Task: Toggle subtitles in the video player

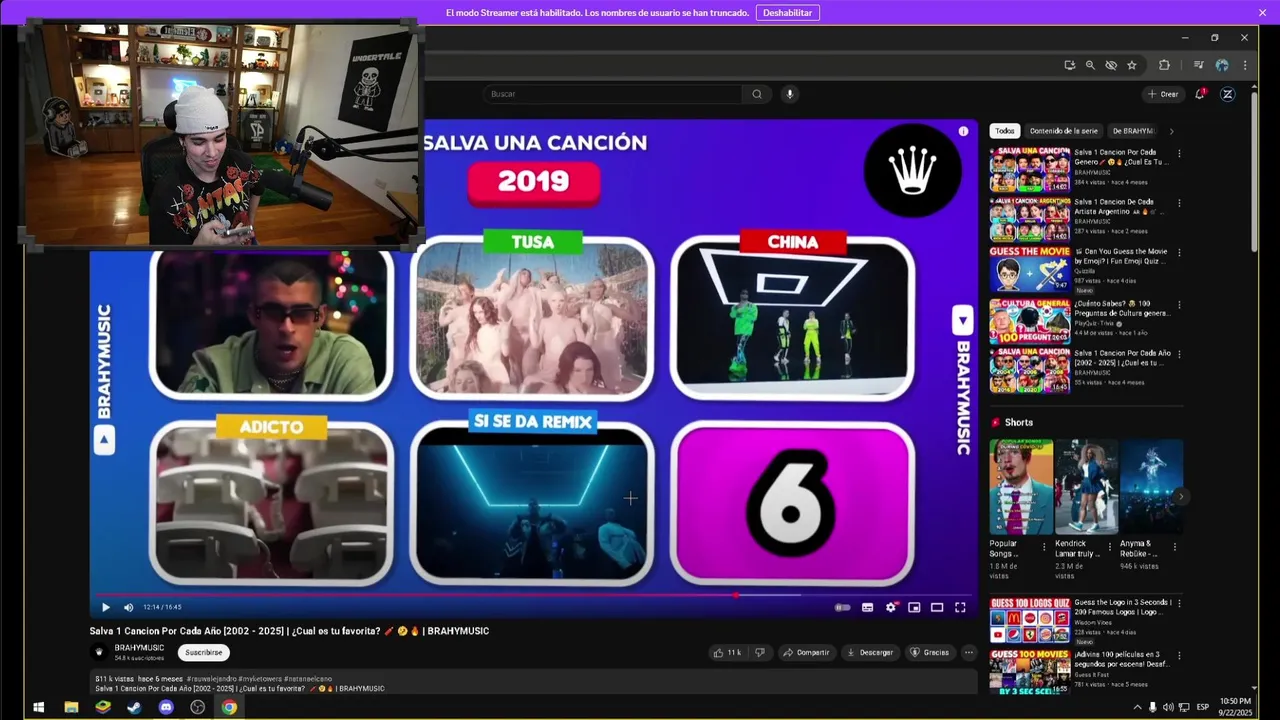Action: pyautogui.click(x=867, y=607)
